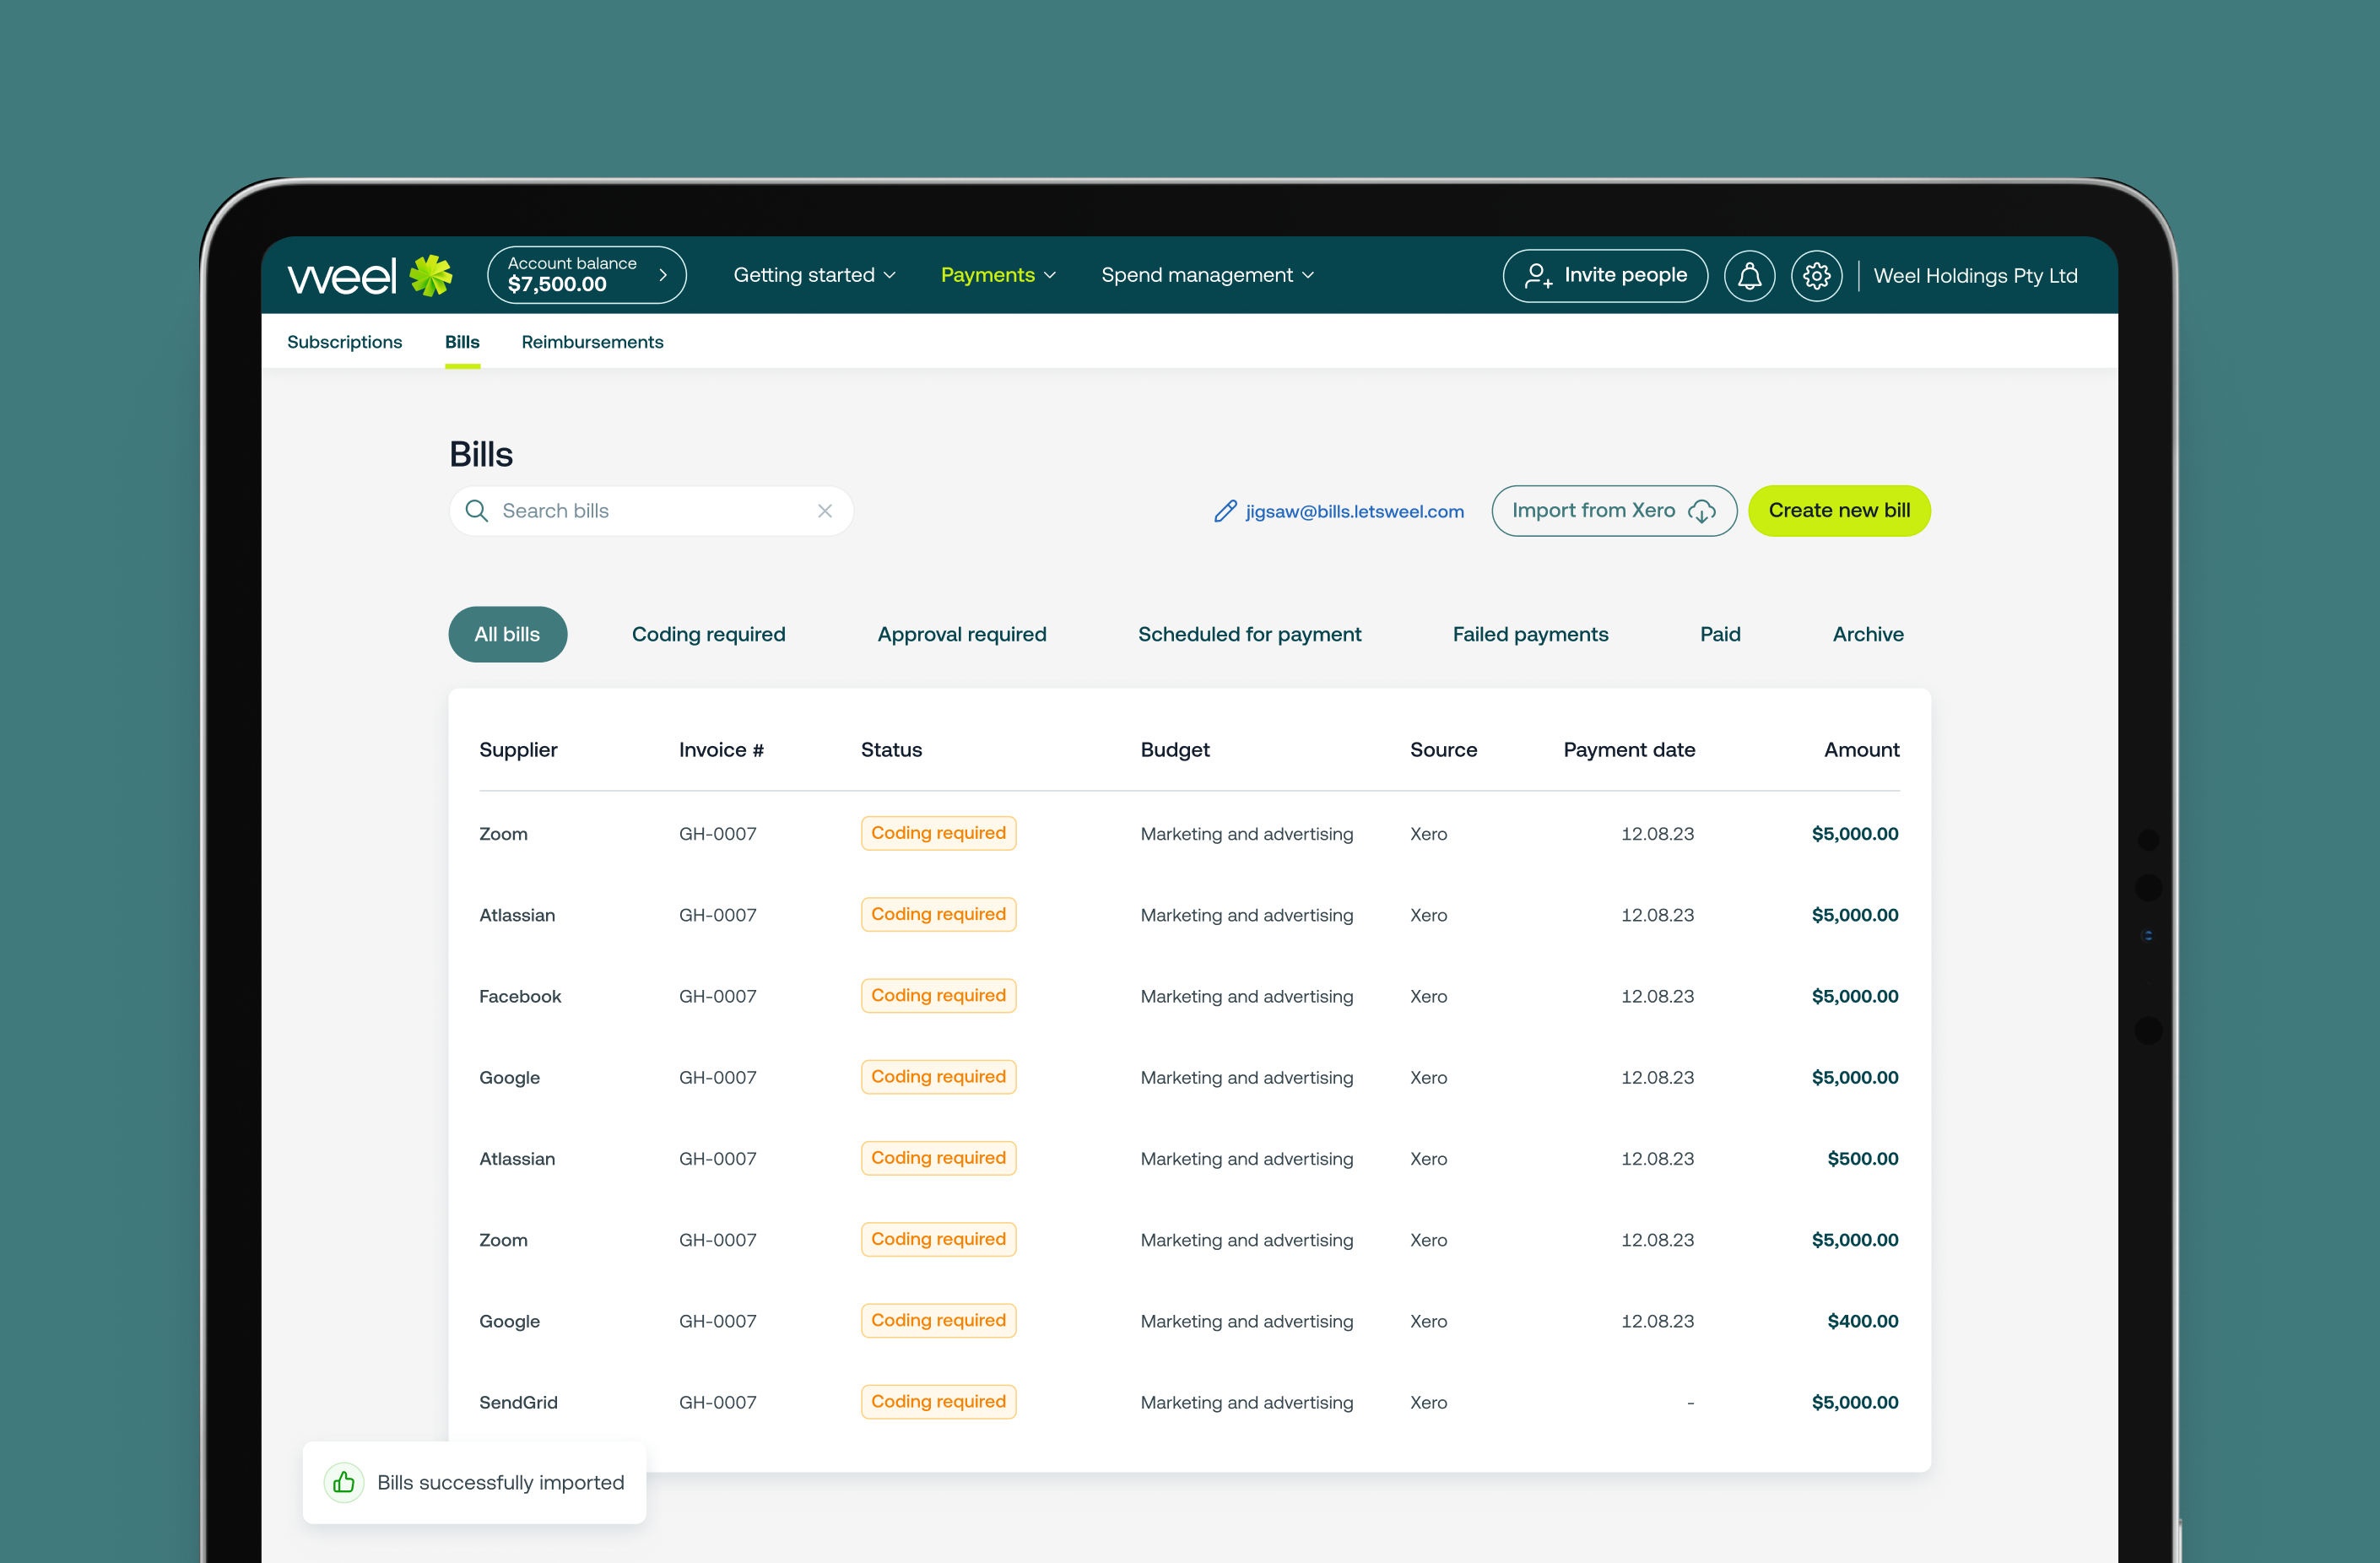Click the Subscriptions menu item
The width and height of the screenshot is (2380, 1563).
[343, 340]
